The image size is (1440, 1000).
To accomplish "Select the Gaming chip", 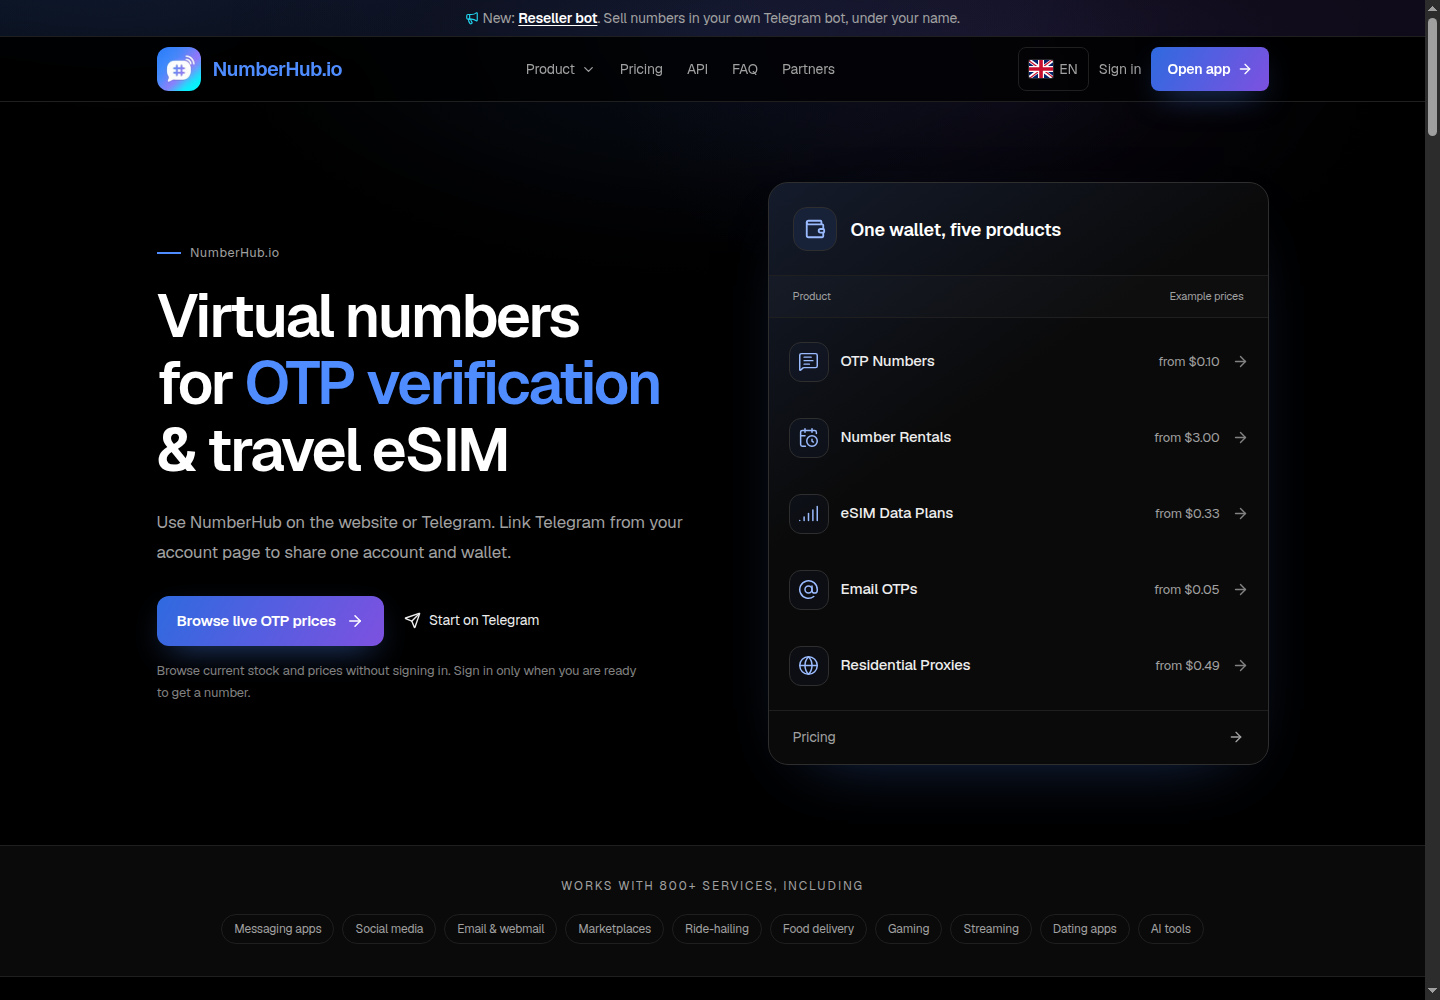I will 909,929.
